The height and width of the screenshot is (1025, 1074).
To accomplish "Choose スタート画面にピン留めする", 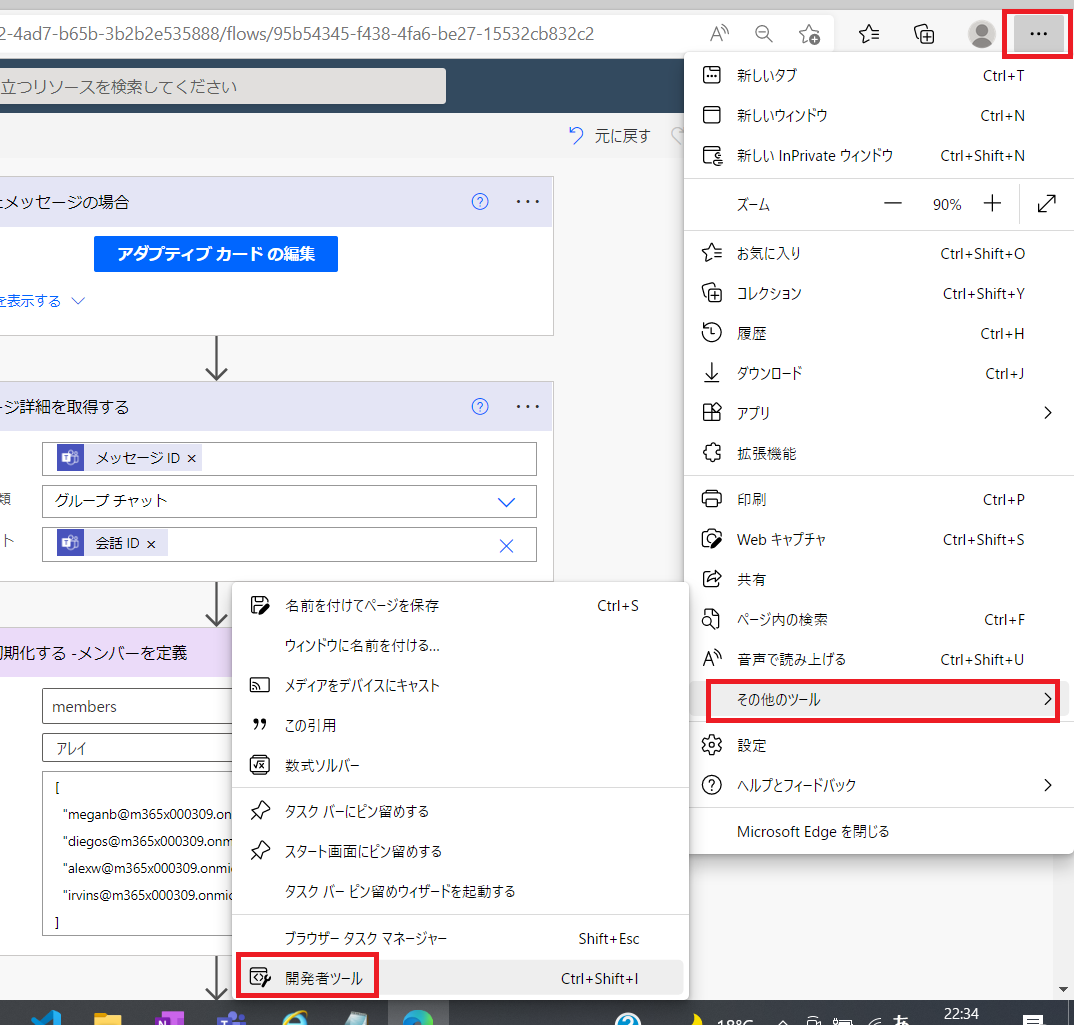I will 460,851.
